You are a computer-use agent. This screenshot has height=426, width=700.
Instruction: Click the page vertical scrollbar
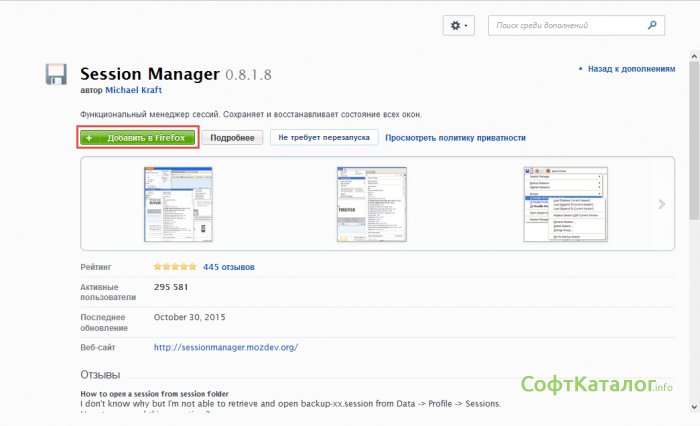(x=692, y=200)
